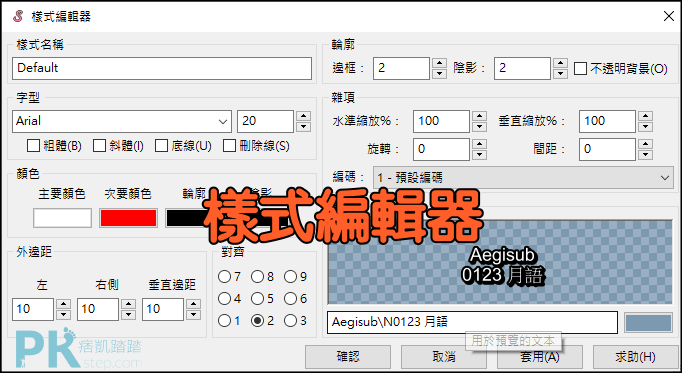Open the Arial font name dropdown
The height and width of the screenshot is (373, 682).
(122, 121)
